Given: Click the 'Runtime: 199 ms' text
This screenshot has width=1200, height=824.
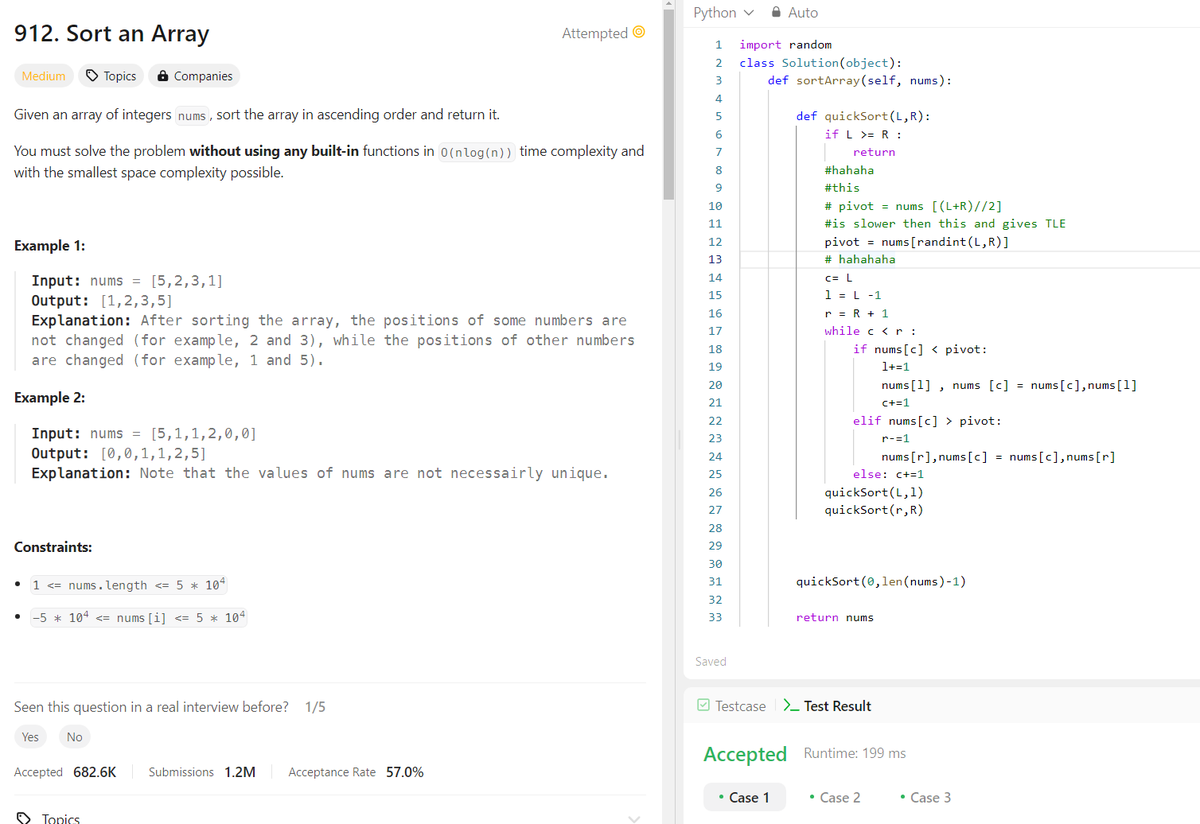Looking at the screenshot, I should click(855, 753).
